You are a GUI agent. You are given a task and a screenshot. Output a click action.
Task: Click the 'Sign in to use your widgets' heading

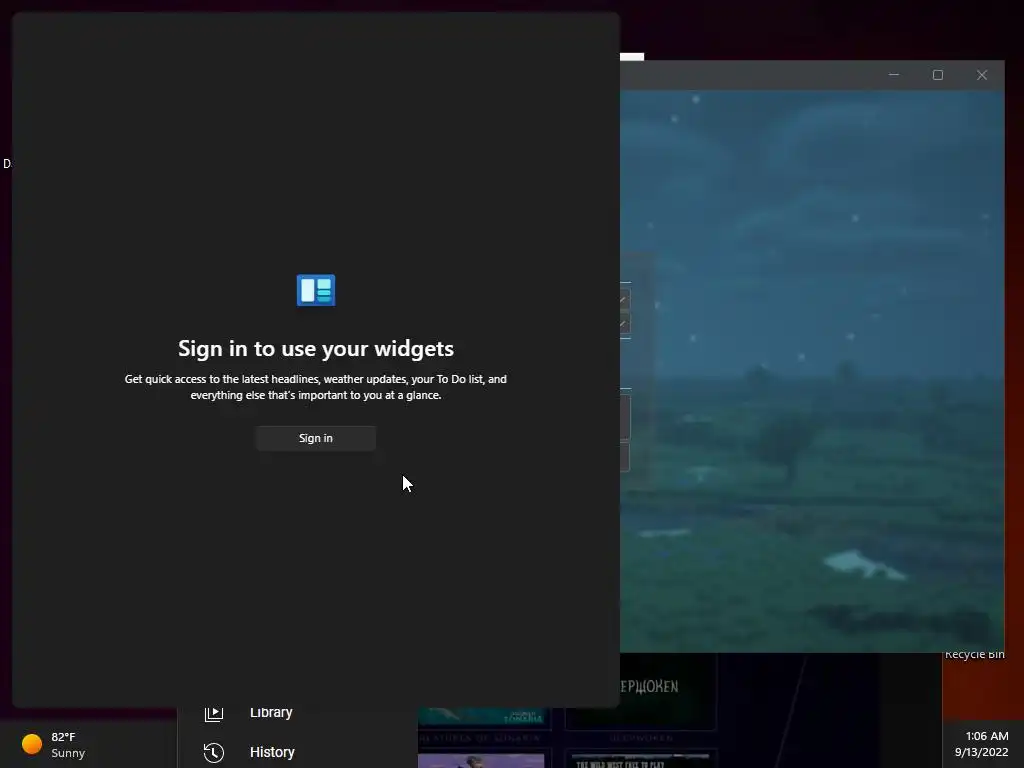(x=316, y=348)
